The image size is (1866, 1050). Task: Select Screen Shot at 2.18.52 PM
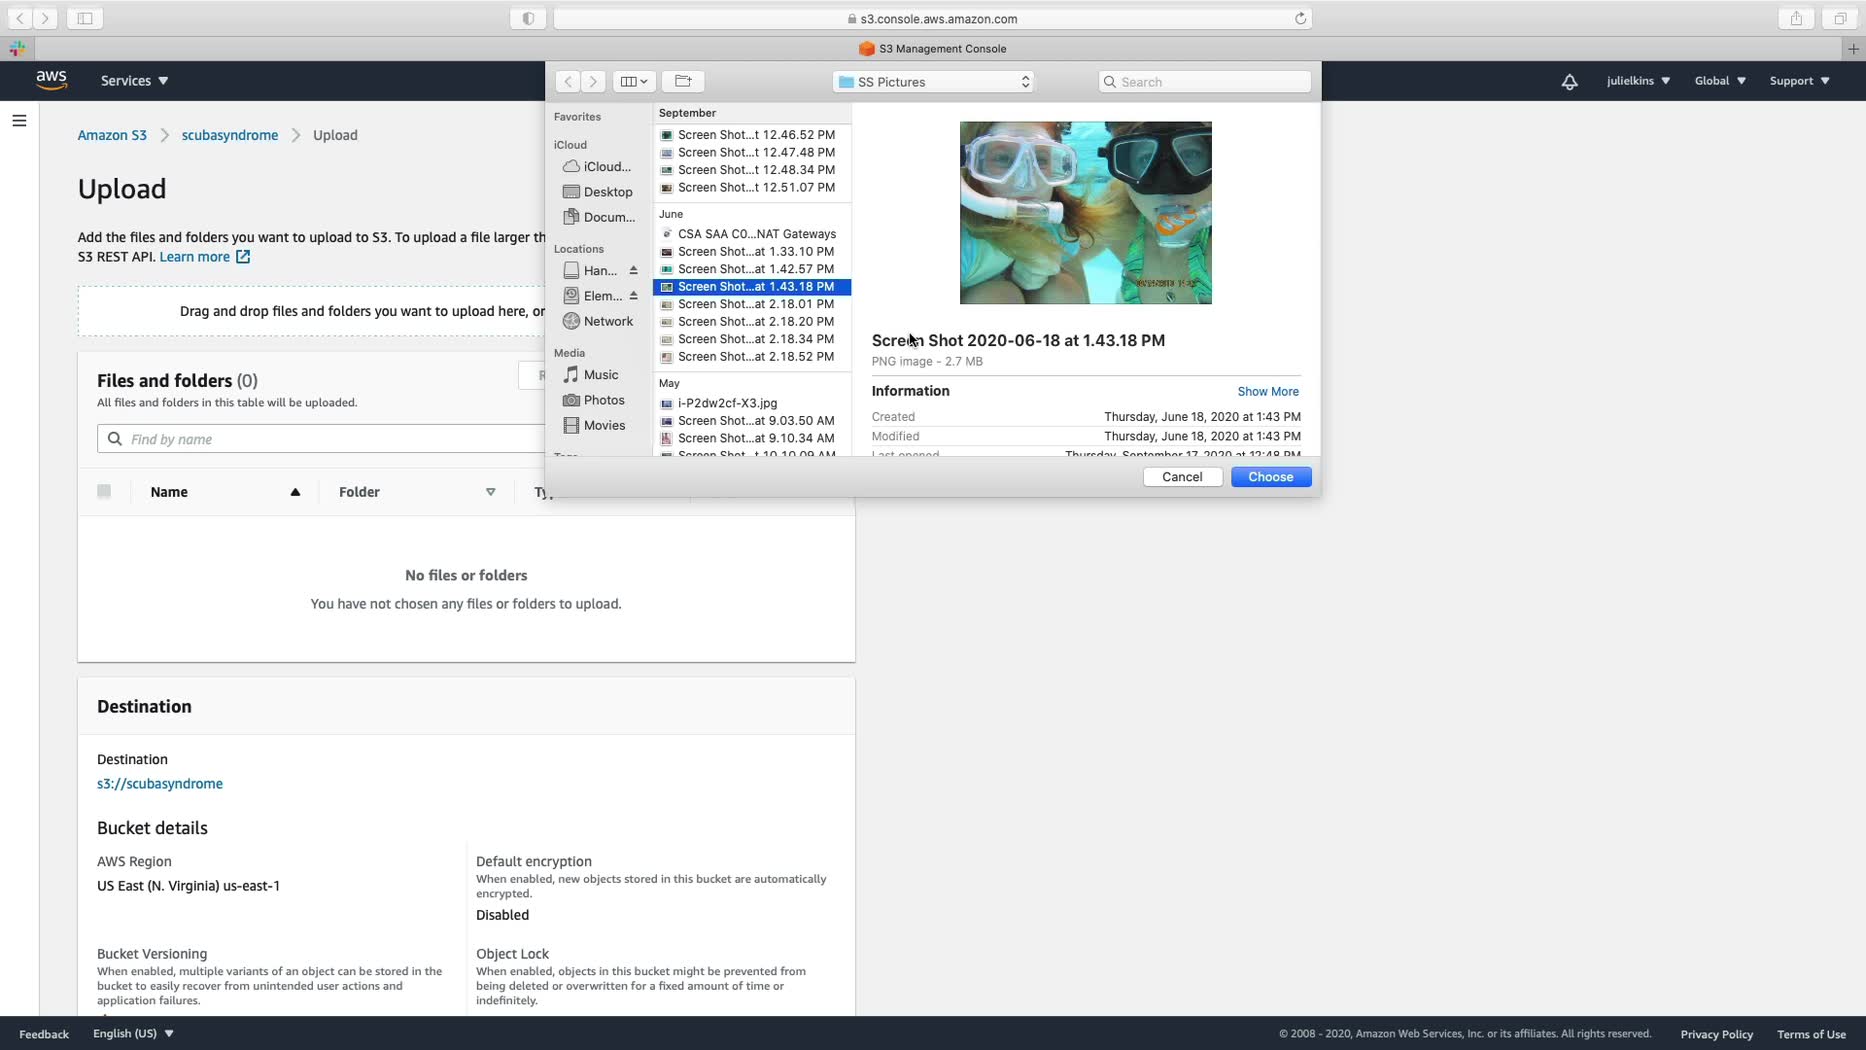(x=751, y=357)
